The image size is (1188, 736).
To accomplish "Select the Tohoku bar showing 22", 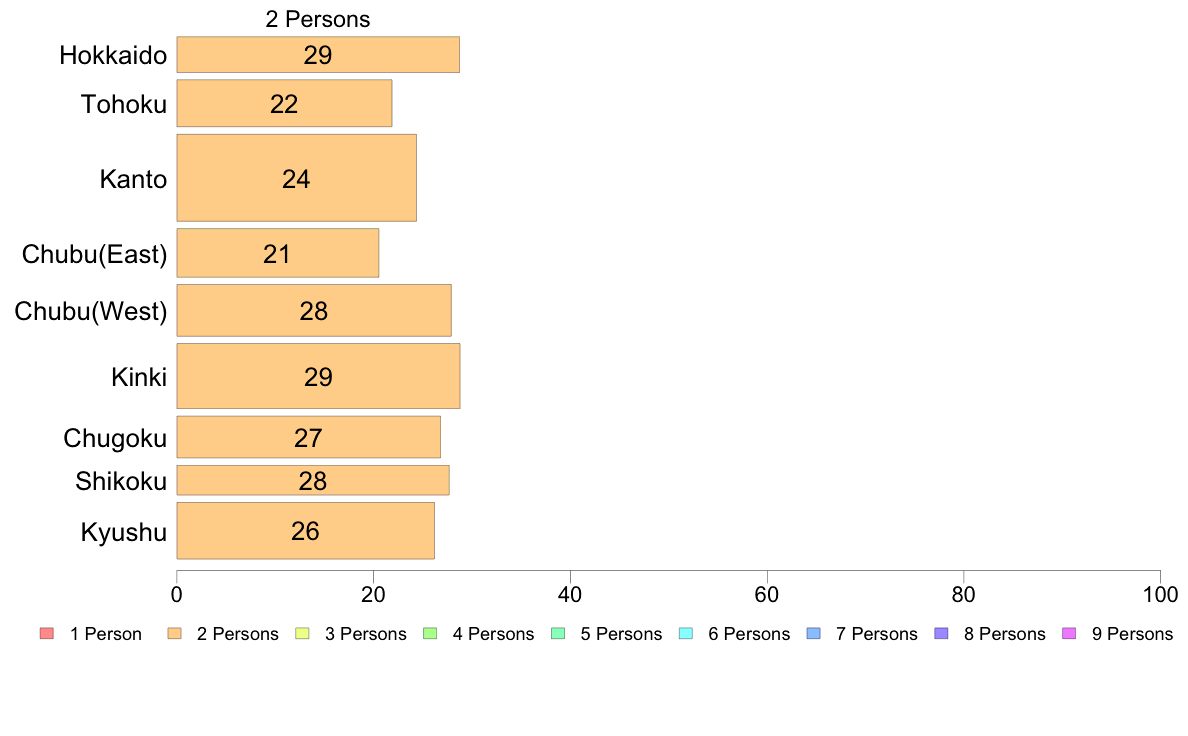I will point(284,103).
